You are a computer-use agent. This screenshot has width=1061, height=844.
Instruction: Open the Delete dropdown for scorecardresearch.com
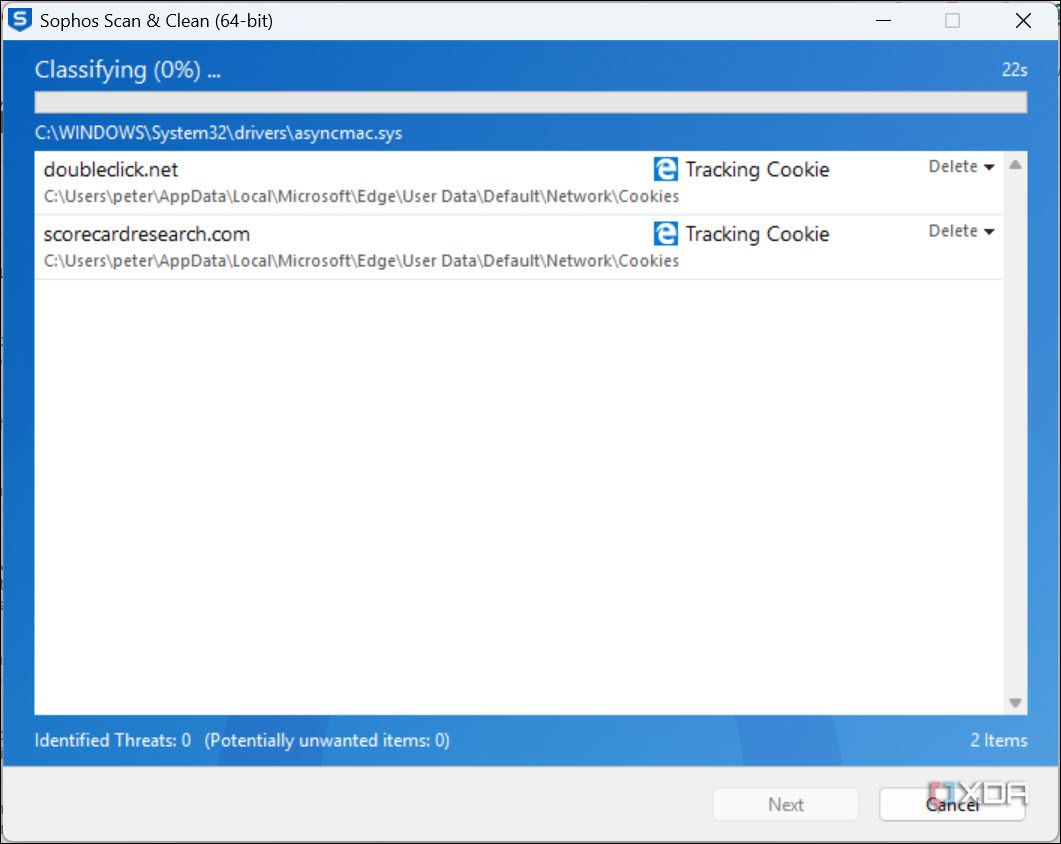coord(961,231)
